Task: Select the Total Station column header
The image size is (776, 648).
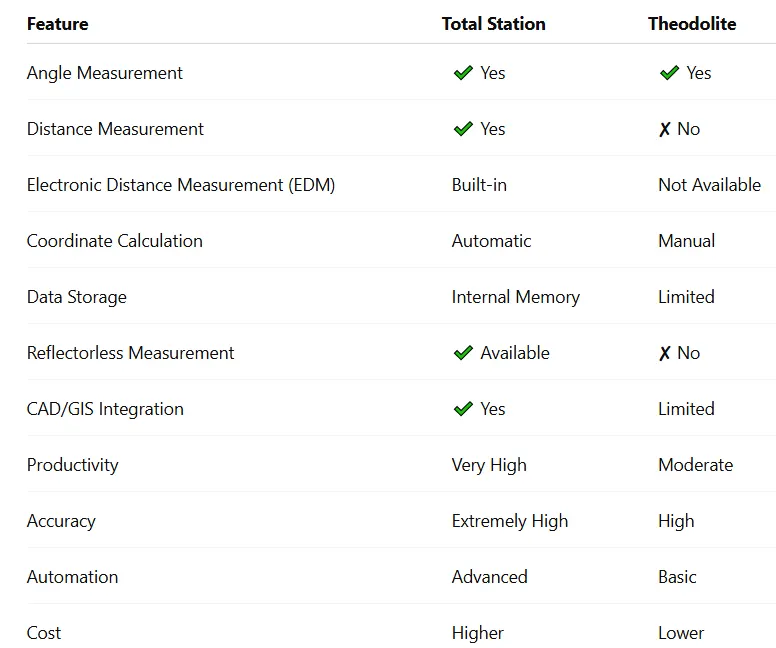Action: [493, 24]
